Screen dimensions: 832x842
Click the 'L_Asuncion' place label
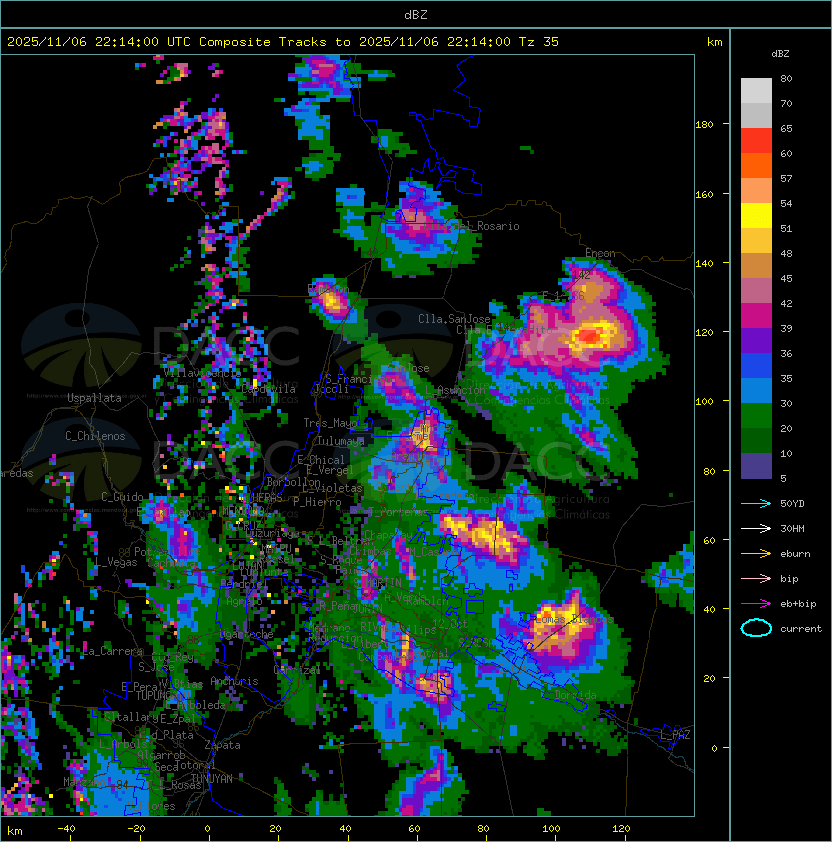pos(455,390)
